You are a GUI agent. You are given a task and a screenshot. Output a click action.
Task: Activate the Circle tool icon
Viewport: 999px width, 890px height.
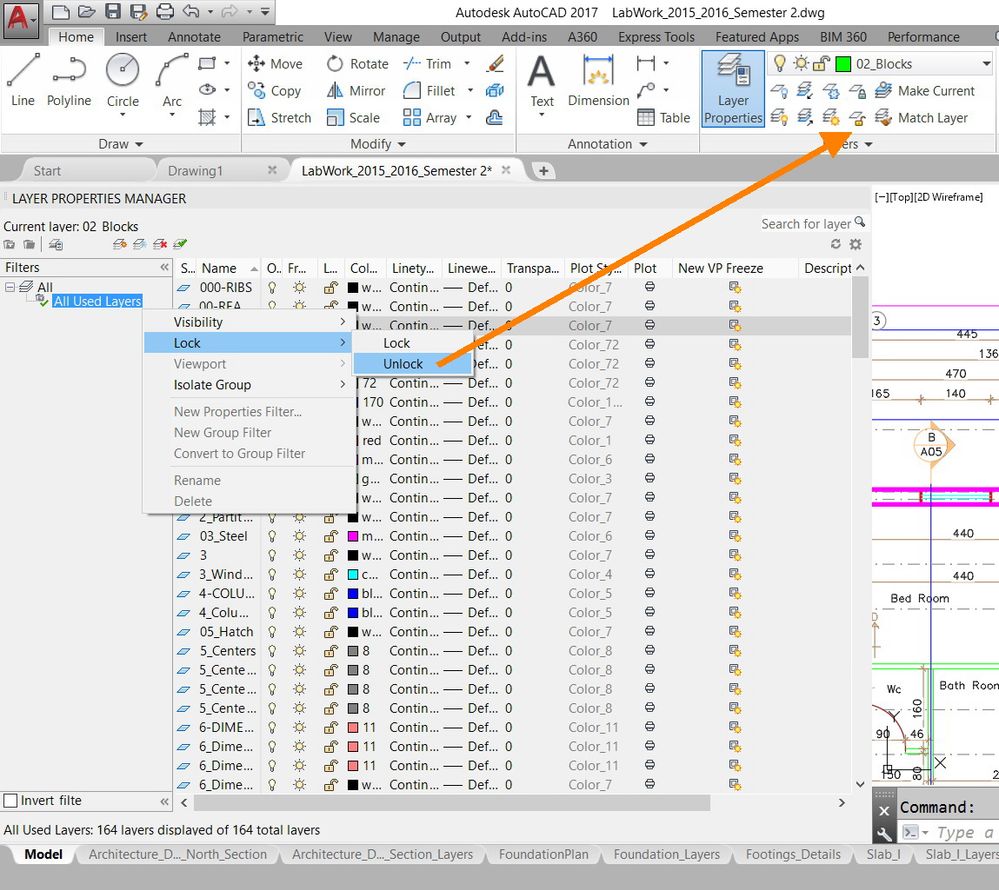click(122, 70)
